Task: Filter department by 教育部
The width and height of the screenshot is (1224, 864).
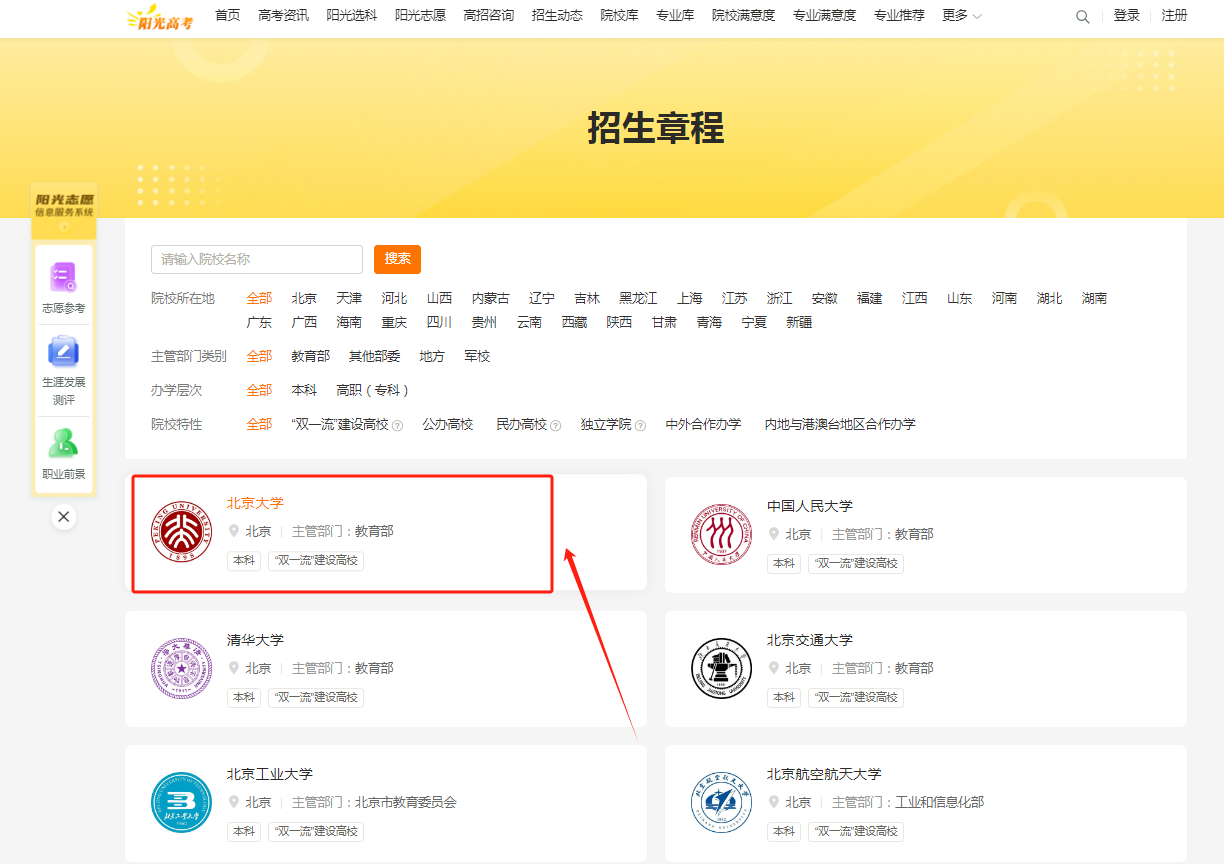Action: [x=311, y=356]
